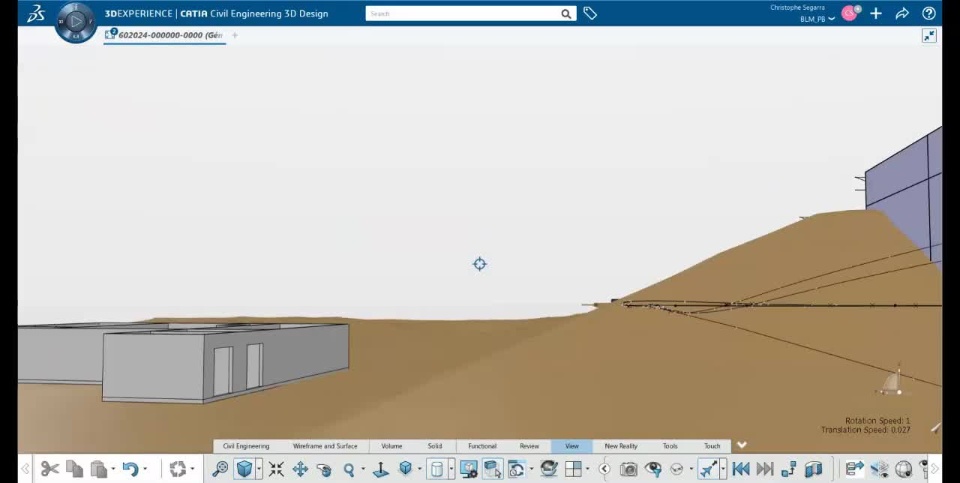This screenshot has height=483, width=960.
Task: Click the Update recycle-arrows icon
Action: (178, 470)
